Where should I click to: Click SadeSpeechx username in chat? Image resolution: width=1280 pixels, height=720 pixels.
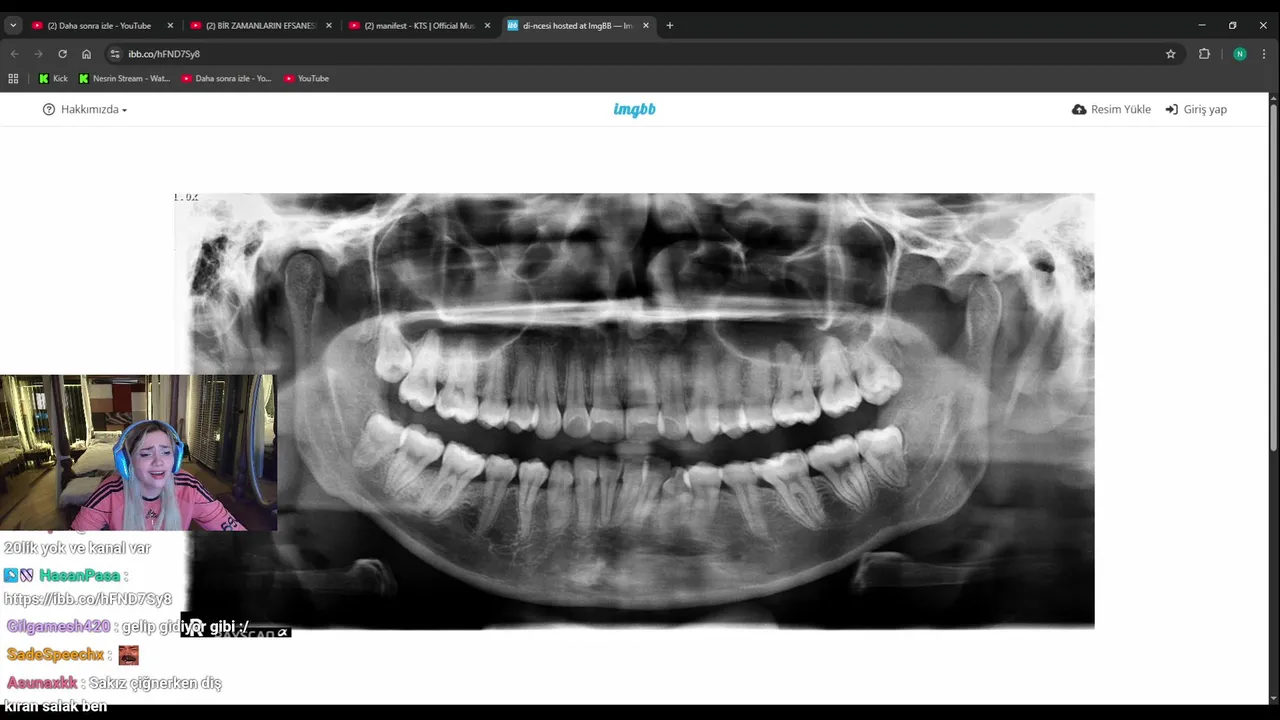[x=55, y=655]
